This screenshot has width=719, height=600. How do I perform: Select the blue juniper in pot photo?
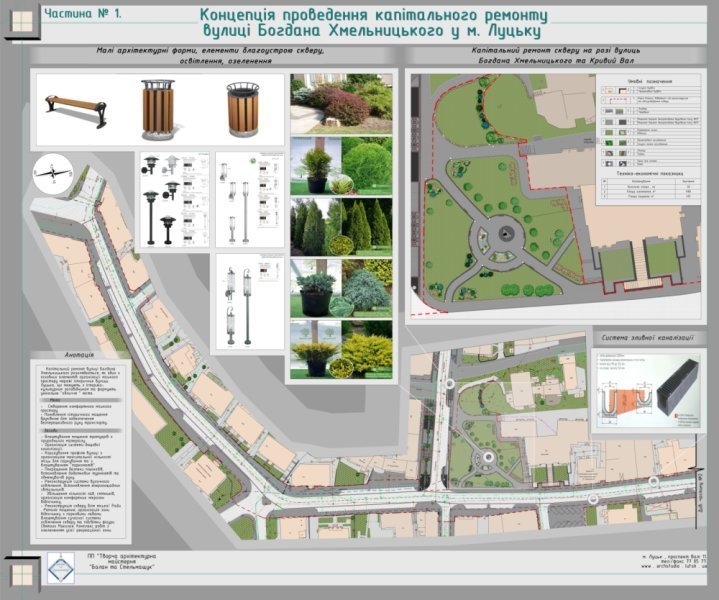tap(341, 286)
